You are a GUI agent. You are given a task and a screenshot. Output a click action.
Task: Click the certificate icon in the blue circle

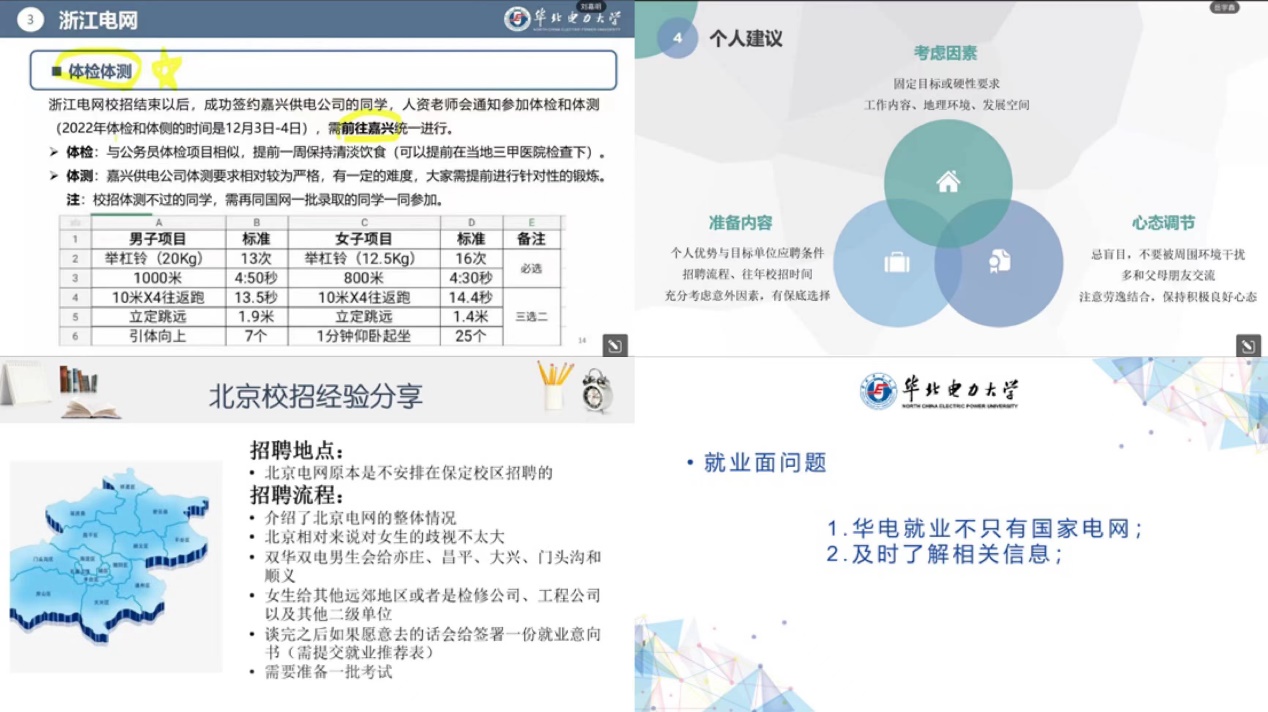[x=999, y=261]
